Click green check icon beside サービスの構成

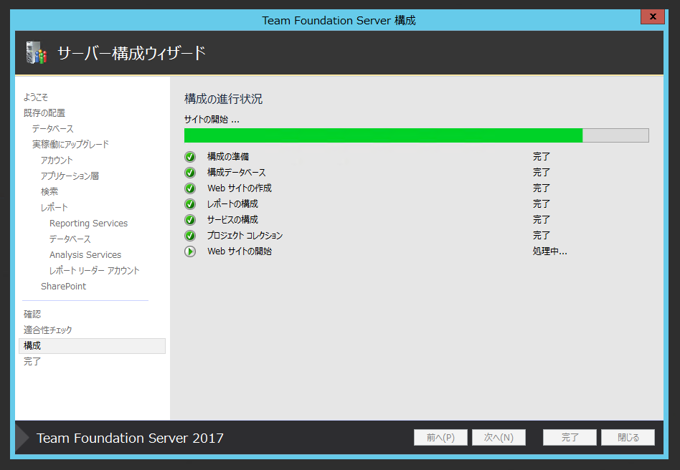(x=190, y=220)
